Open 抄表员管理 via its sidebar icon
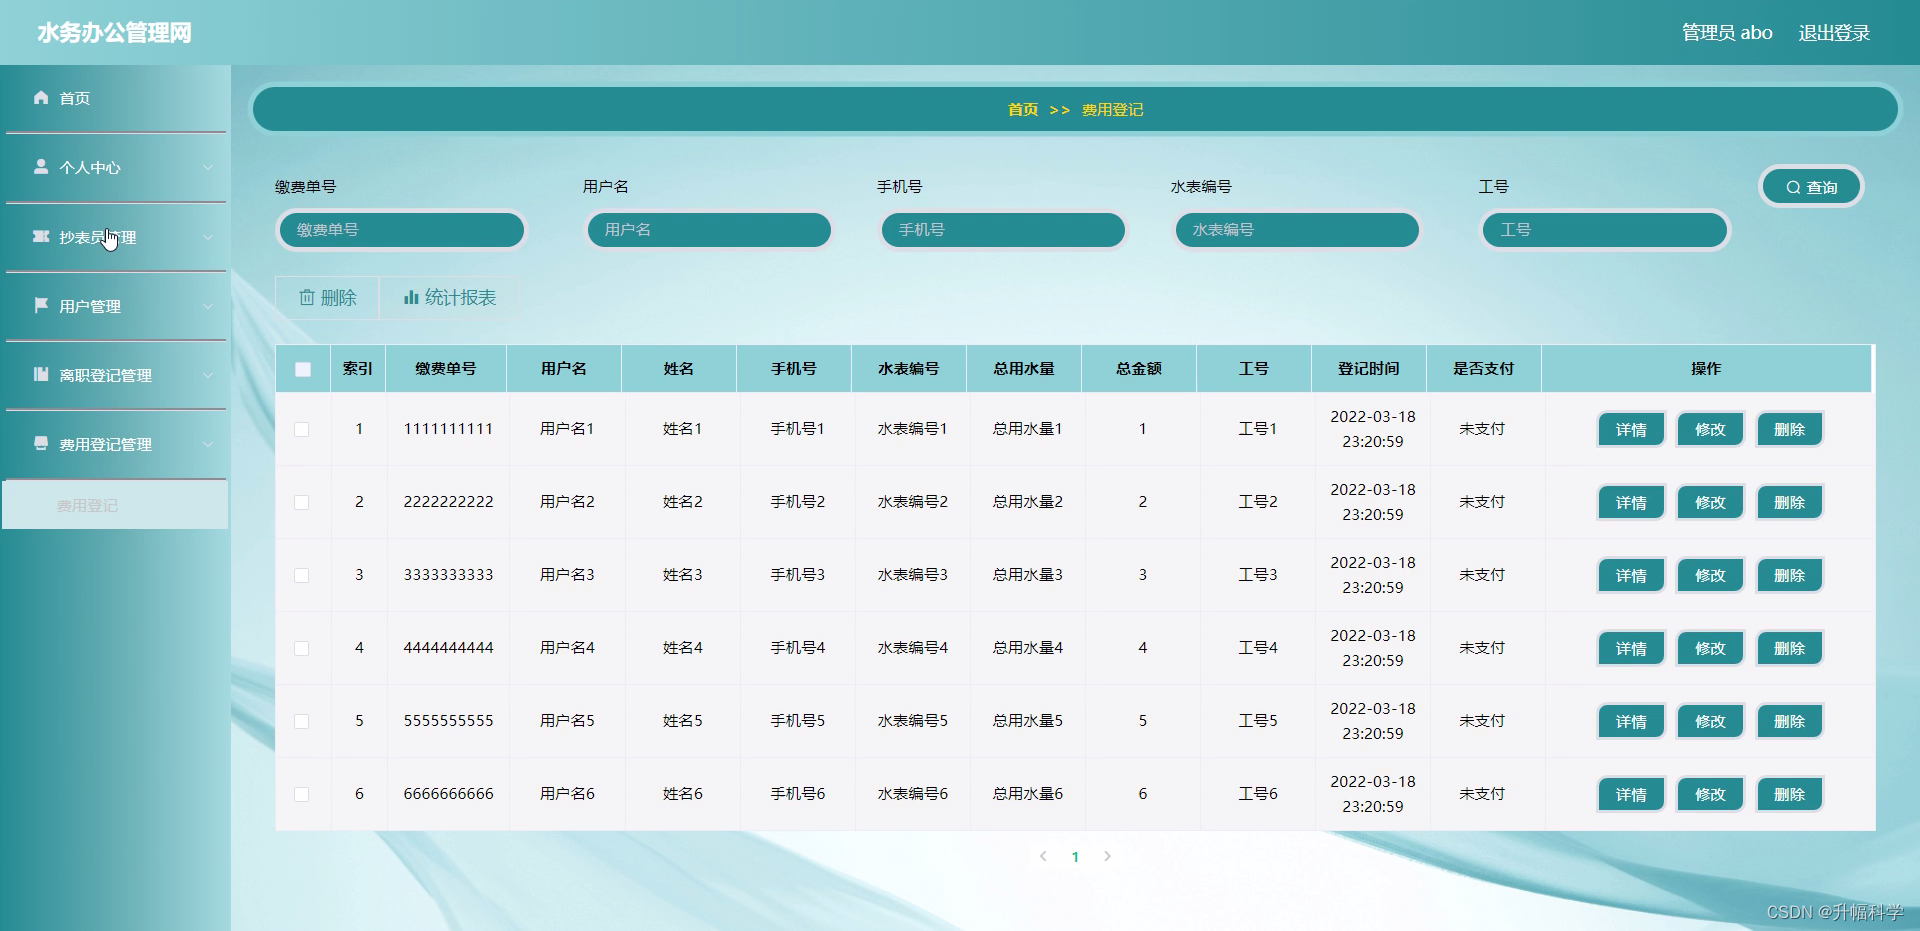Image resolution: width=1920 pixels, height=931 pixels. [x=41, y=236]
